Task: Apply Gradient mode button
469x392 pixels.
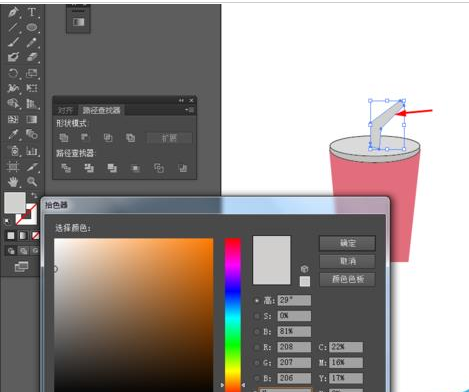Action: [x=23, y=236]
